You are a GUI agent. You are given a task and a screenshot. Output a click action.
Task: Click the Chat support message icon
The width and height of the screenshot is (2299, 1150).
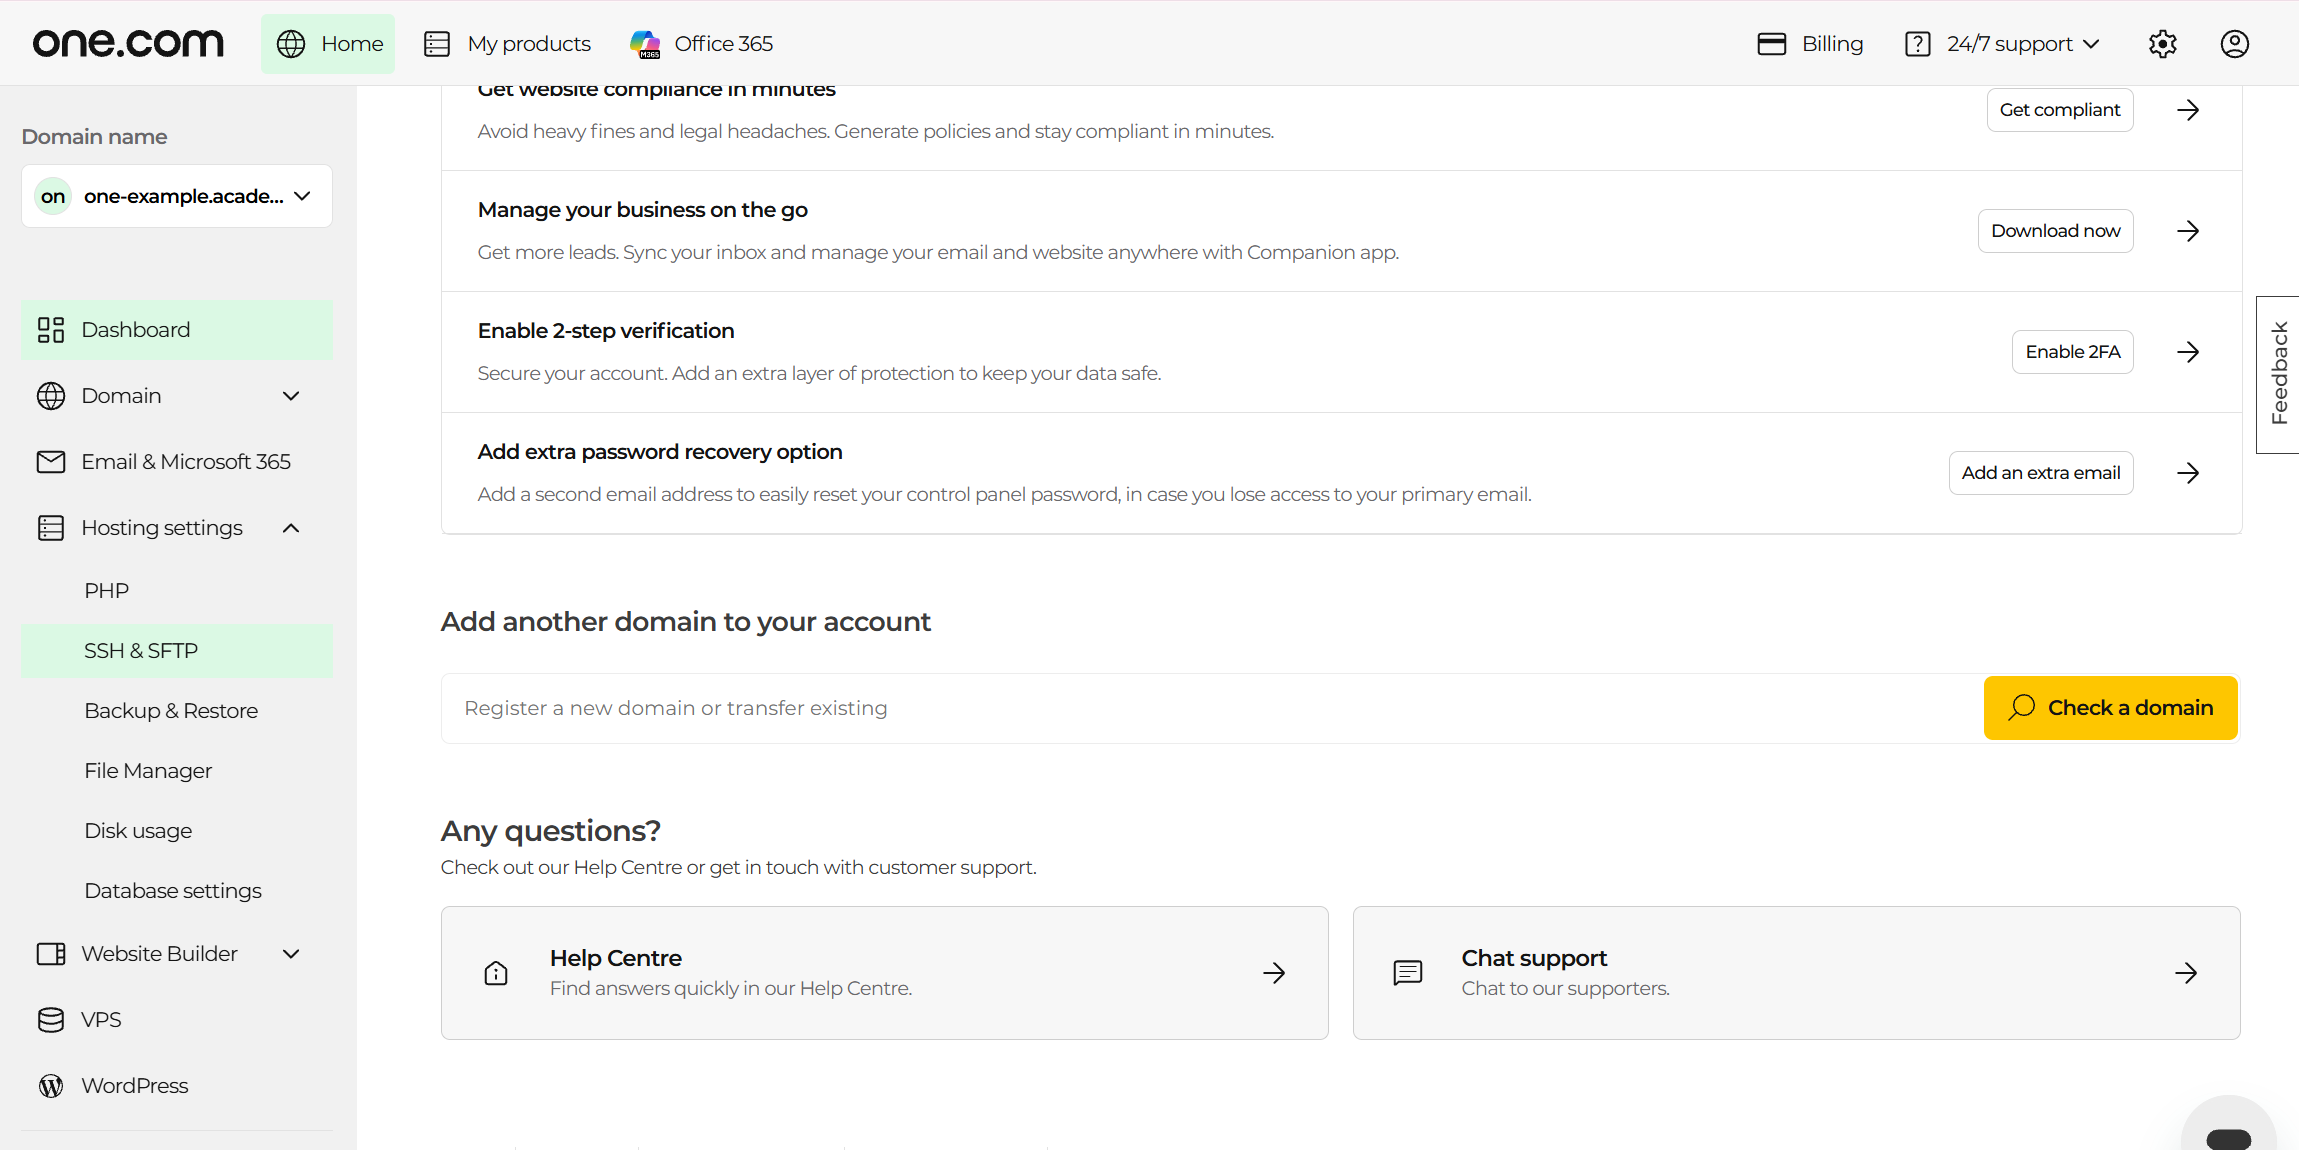(1408, 973)
